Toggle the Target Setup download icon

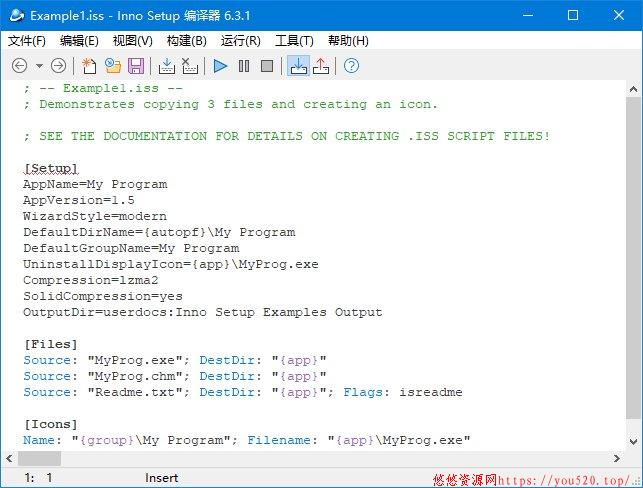(x=298, y=66)
